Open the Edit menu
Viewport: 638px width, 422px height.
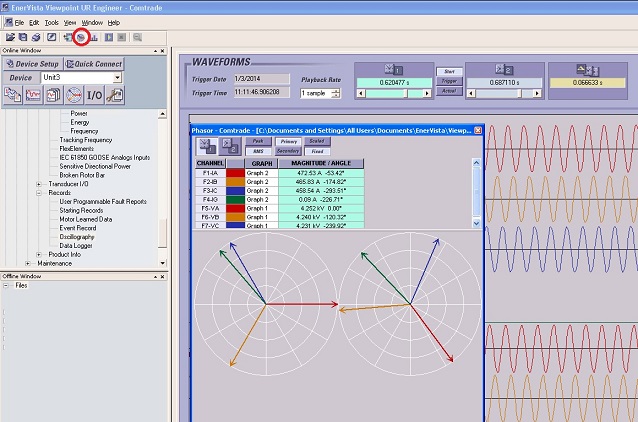(34, 23)
